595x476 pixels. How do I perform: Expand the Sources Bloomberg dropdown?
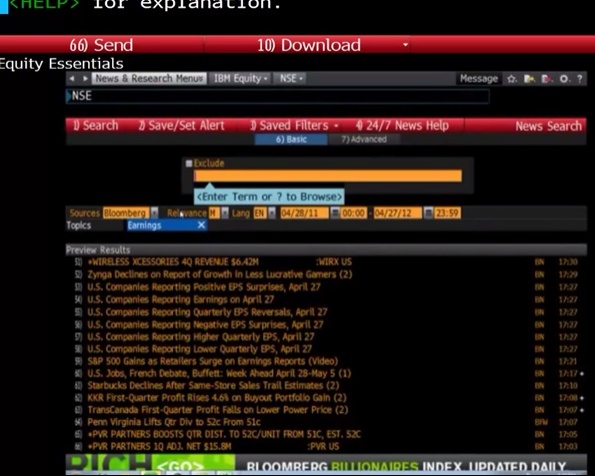[x=154, y=213]
